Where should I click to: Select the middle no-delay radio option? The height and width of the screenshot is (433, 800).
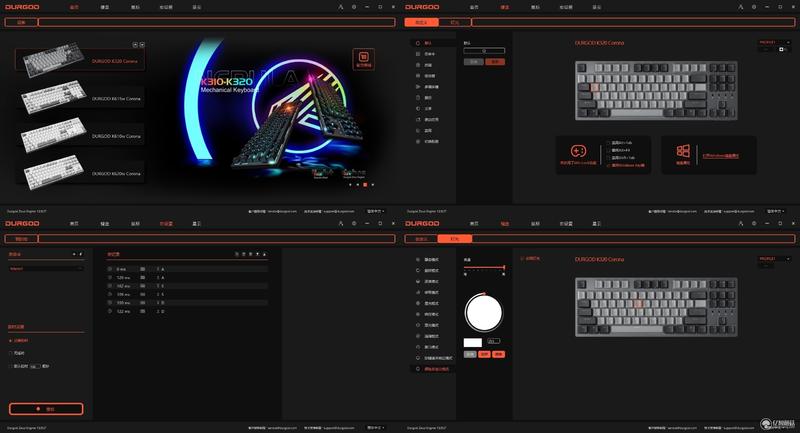11,353
